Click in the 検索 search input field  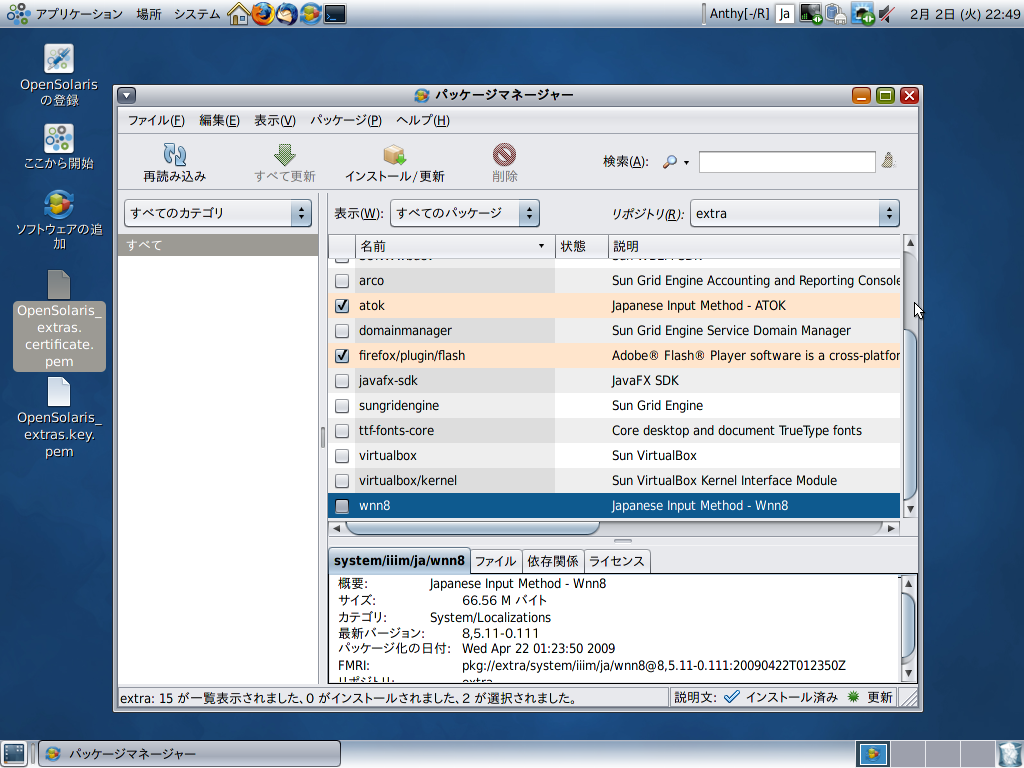click(x=787, y=161)
